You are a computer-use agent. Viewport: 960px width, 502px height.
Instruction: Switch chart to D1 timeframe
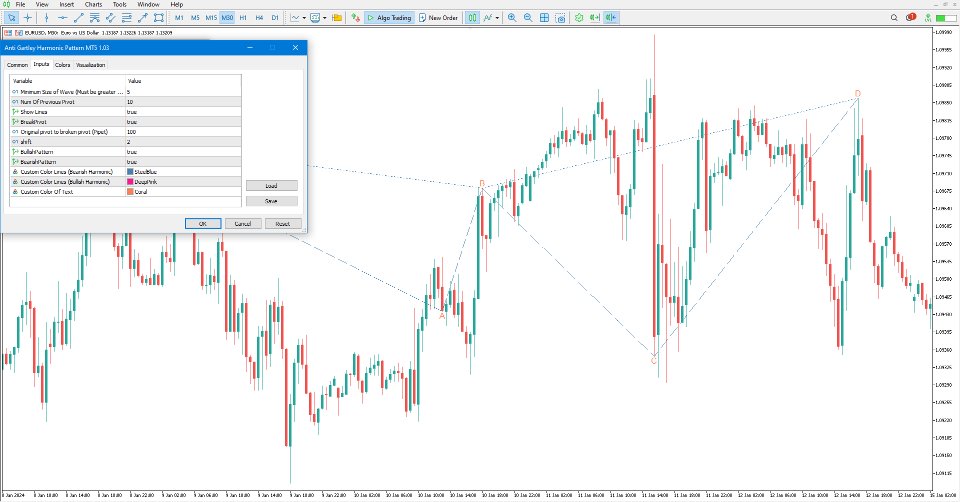point(275,18)
